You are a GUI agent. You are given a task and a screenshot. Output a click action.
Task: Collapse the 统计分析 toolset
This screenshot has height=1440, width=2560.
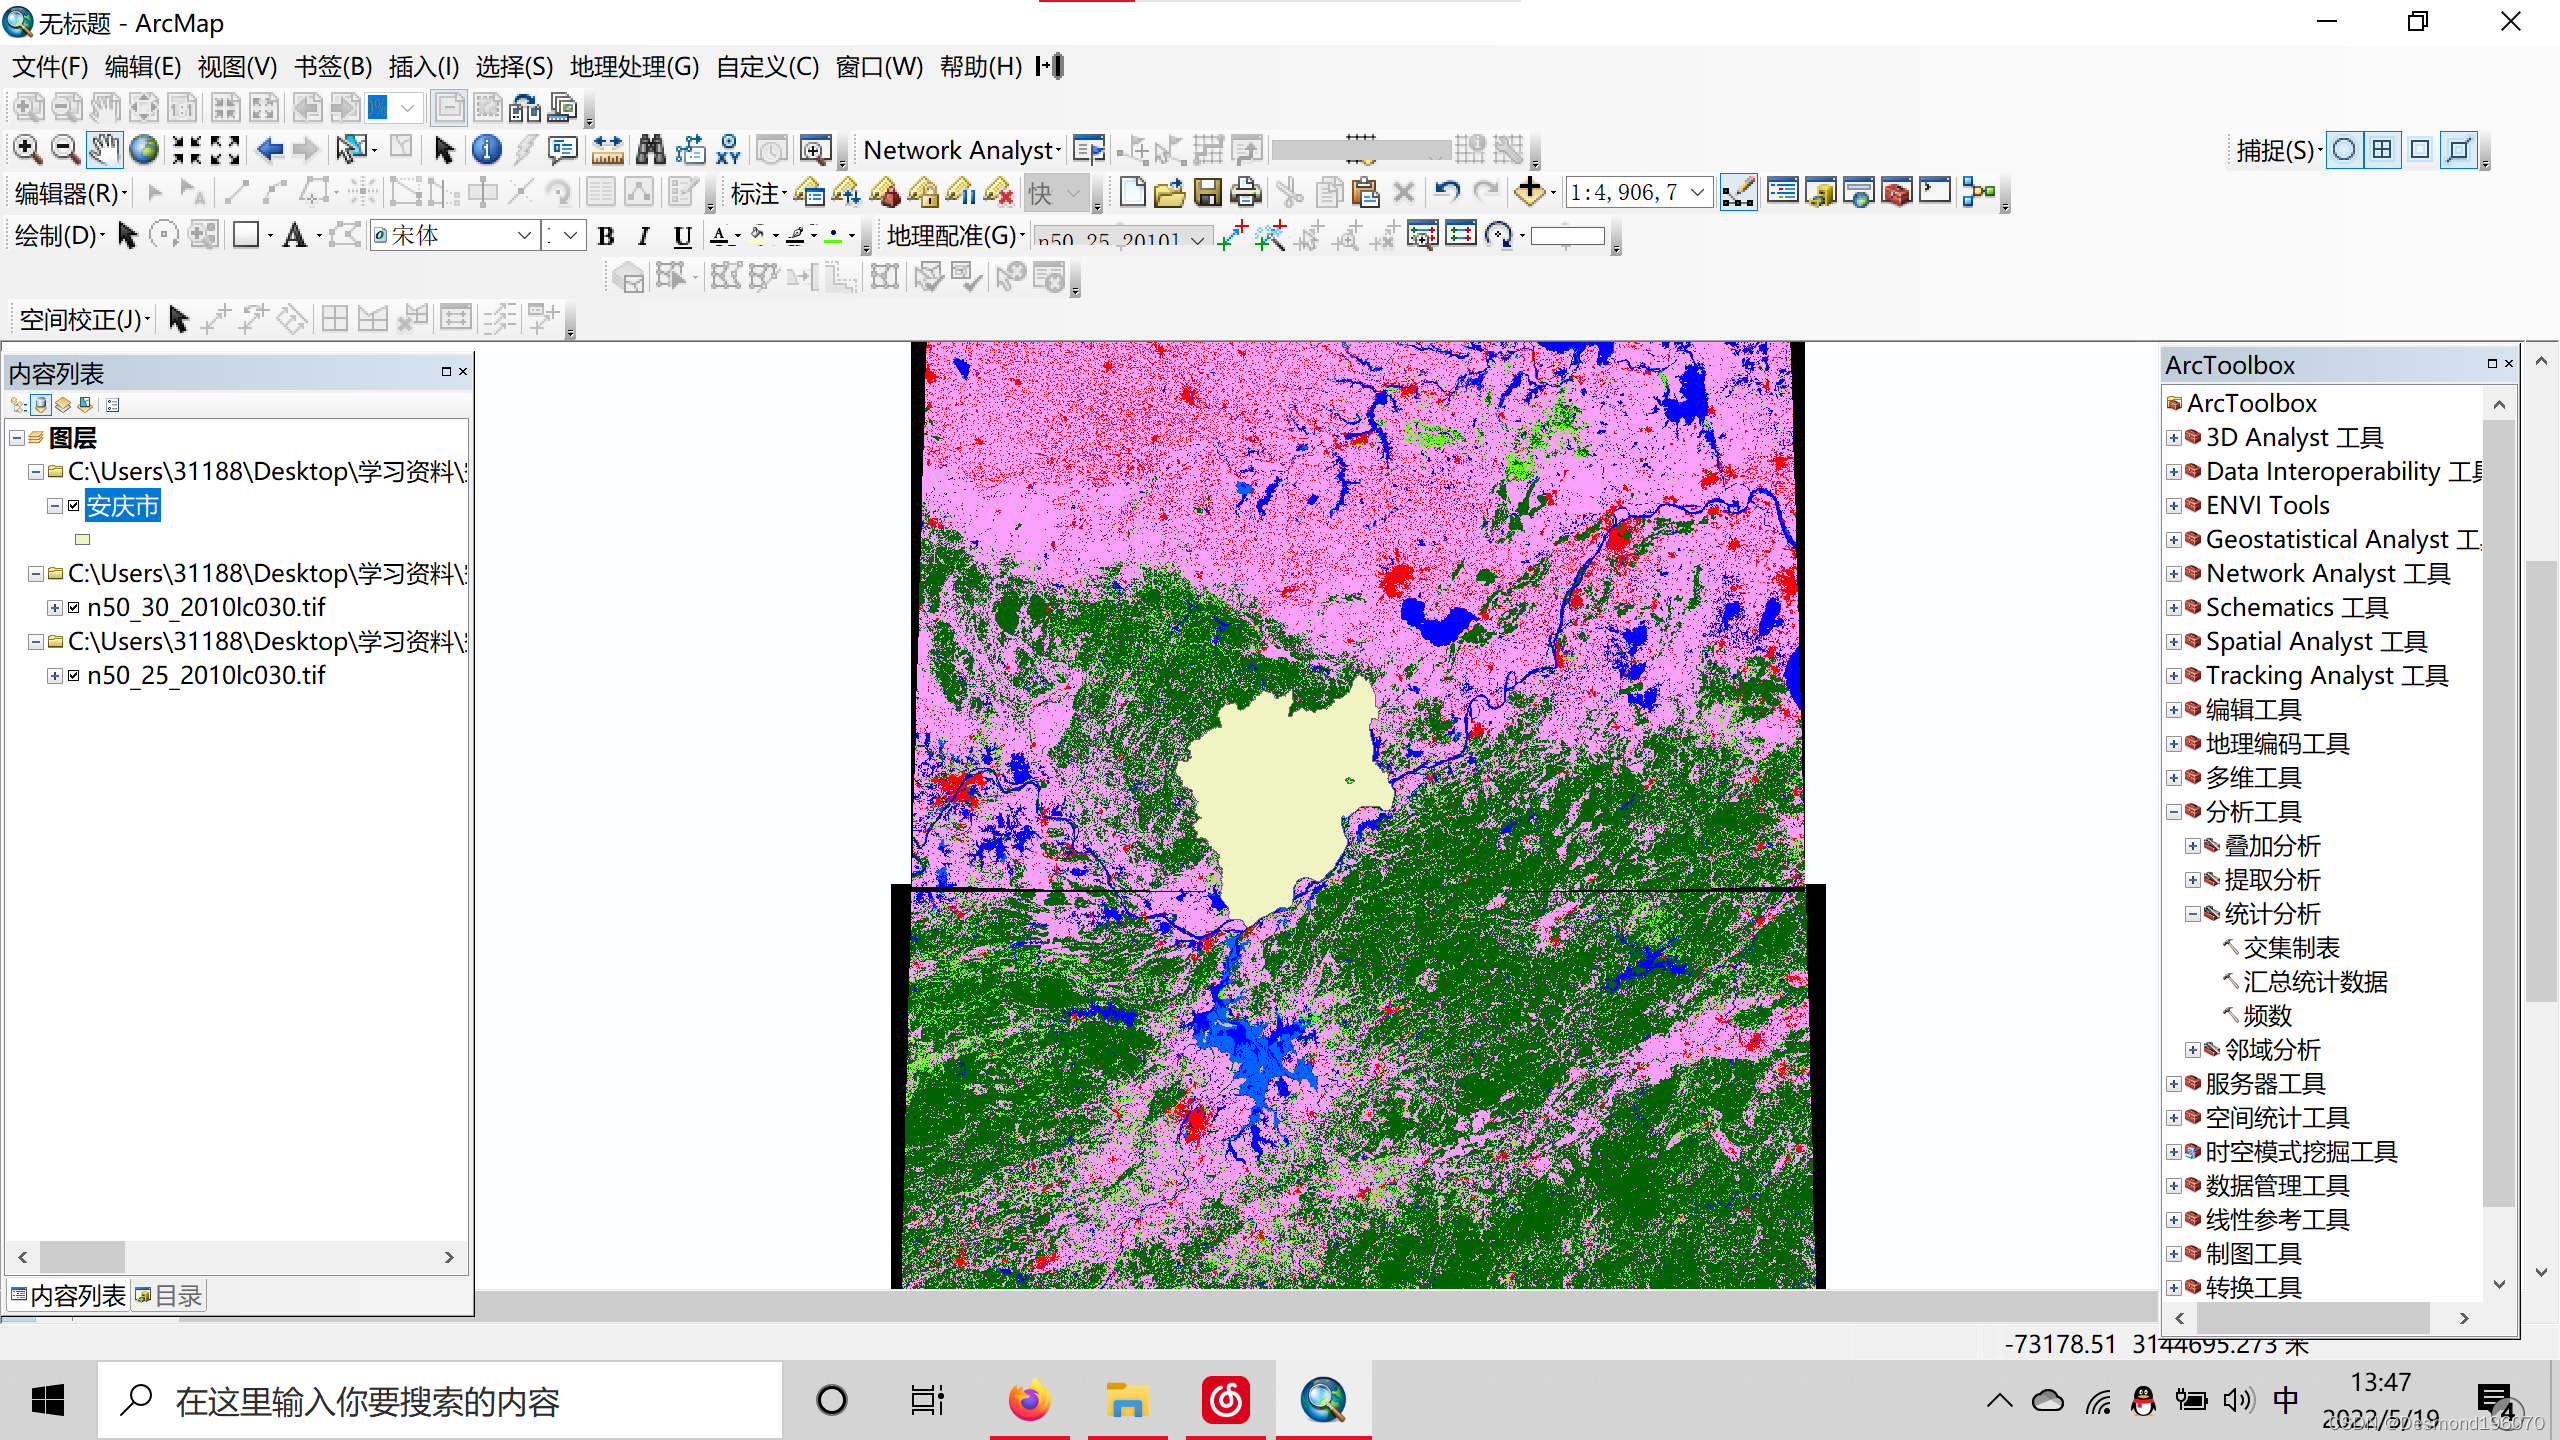tap(2192, 914)
